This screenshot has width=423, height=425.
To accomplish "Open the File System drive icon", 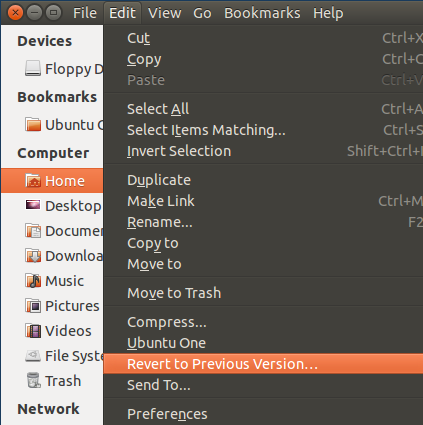I will pyautogui.click(x=33, y=356).
